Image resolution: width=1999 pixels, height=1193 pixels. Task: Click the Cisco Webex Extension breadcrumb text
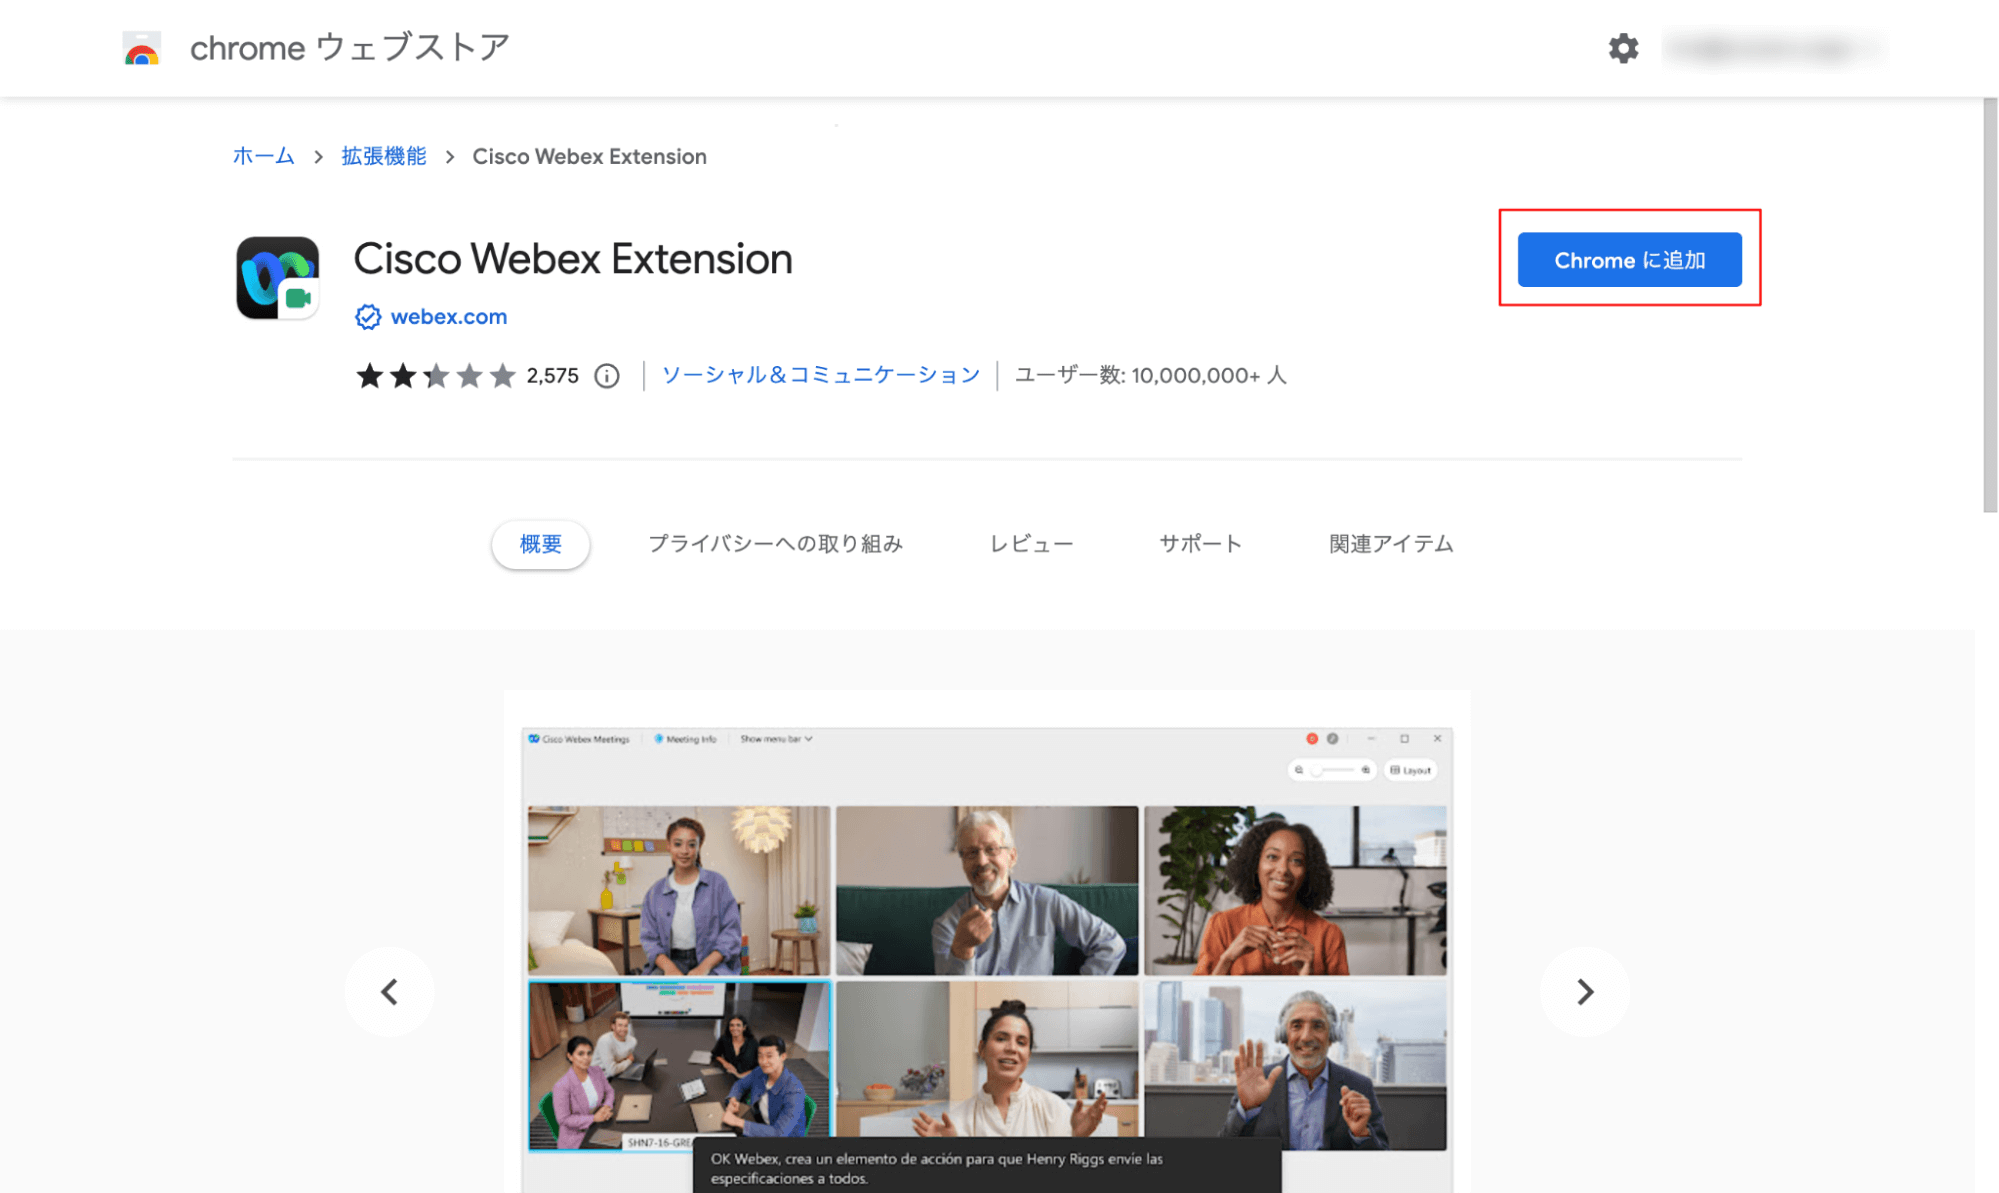click(589, 156)
